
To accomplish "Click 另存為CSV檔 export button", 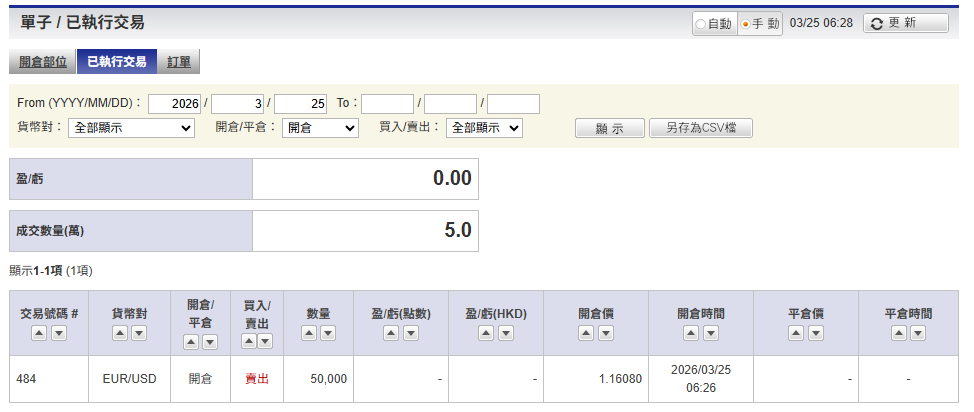I will [701, 128].
